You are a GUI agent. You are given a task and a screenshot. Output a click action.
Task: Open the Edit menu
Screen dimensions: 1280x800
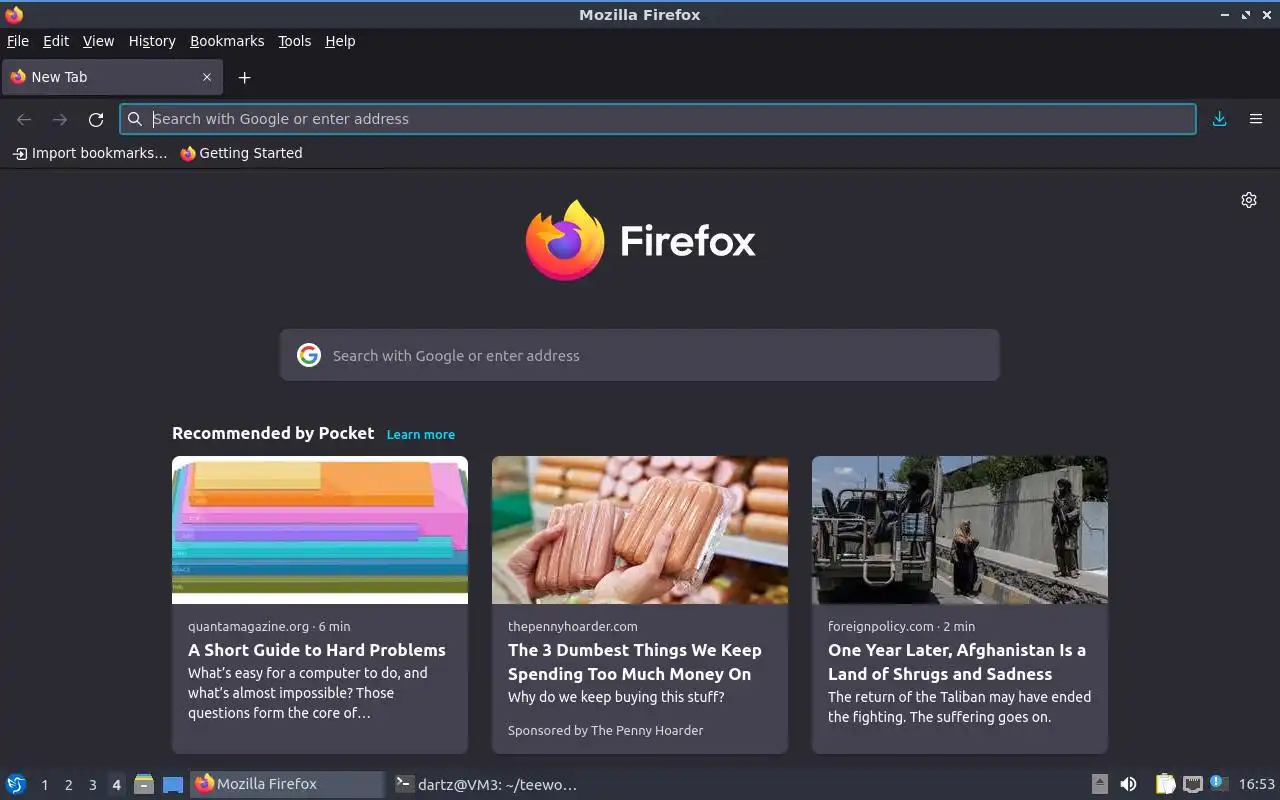click(x=56, y=41)
